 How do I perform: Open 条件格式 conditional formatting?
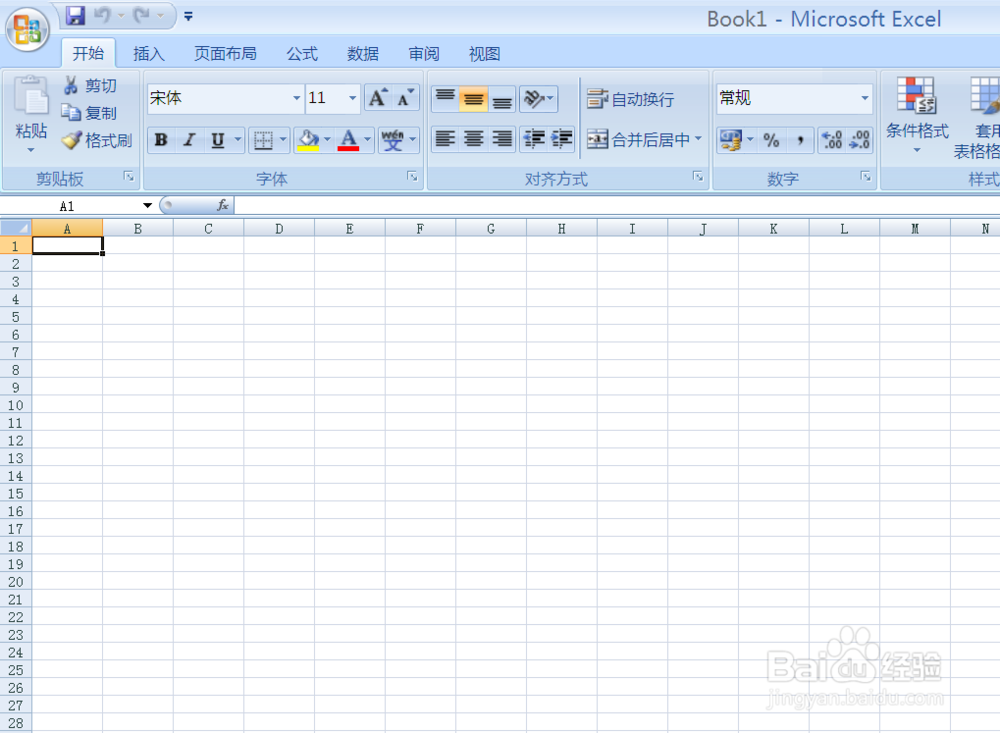click(x=916, y=115)
